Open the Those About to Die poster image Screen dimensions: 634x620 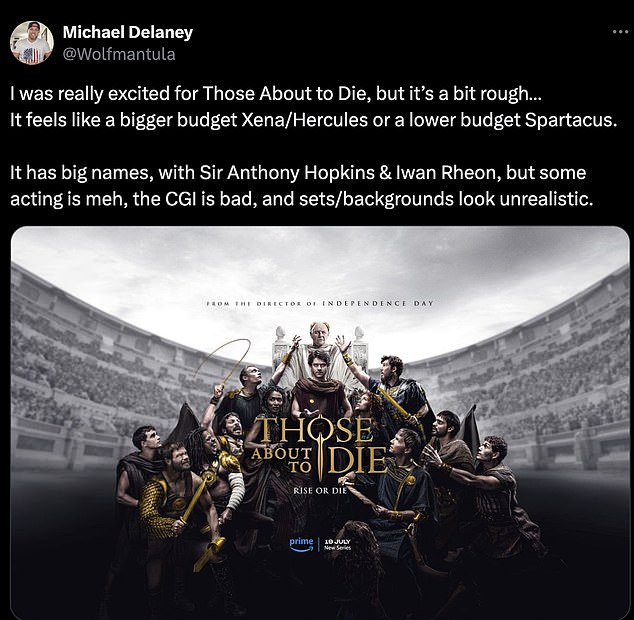point(320,422)
